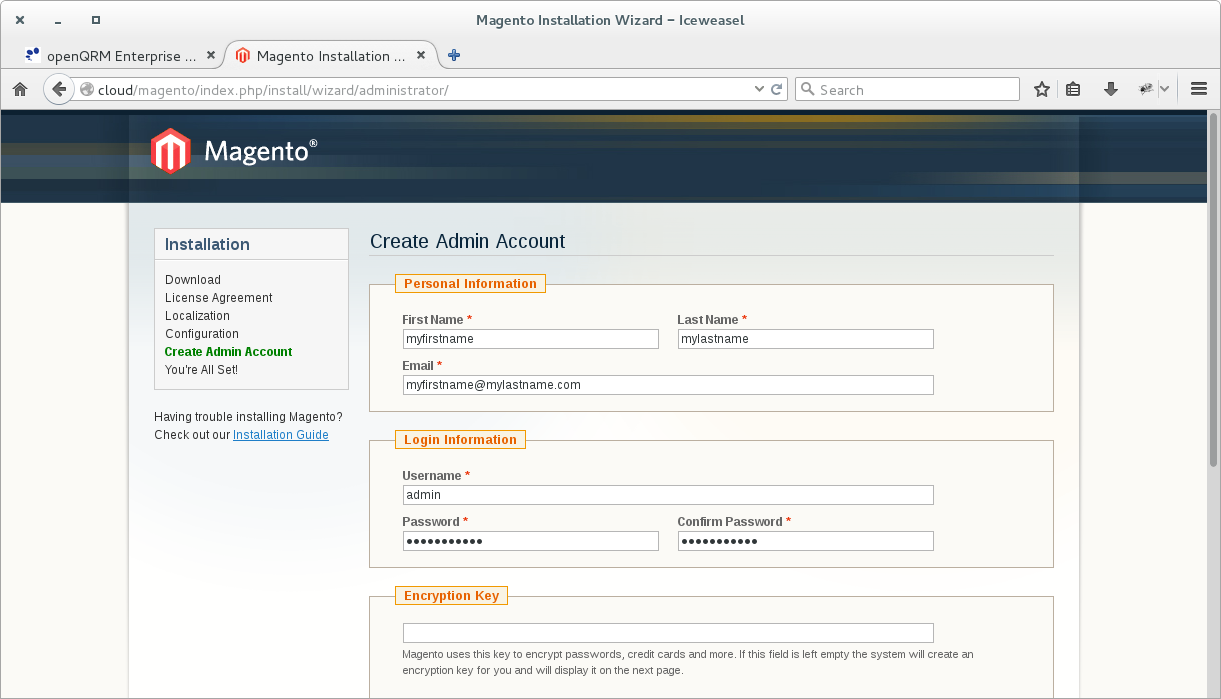Click Configuration step in sidebar
Viewport: 1221px width, 699px height.
tap(202, 334)
